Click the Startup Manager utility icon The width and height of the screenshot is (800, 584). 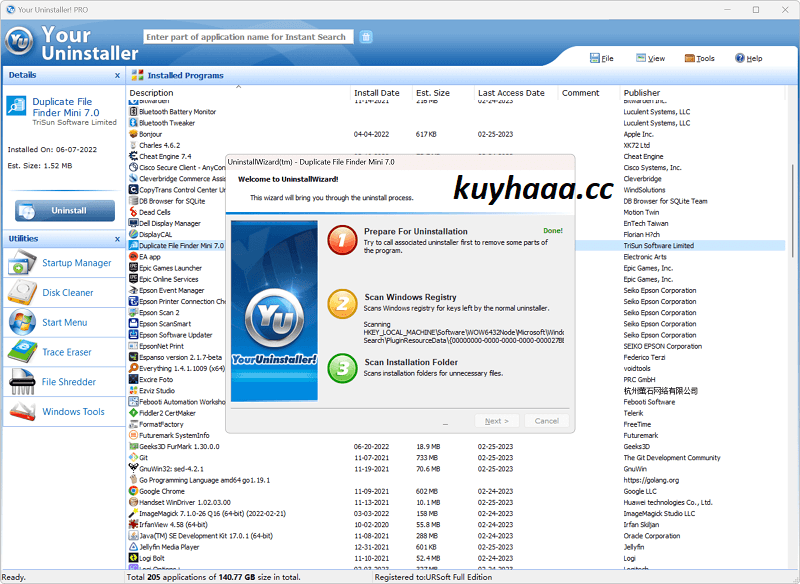[22, 263]
